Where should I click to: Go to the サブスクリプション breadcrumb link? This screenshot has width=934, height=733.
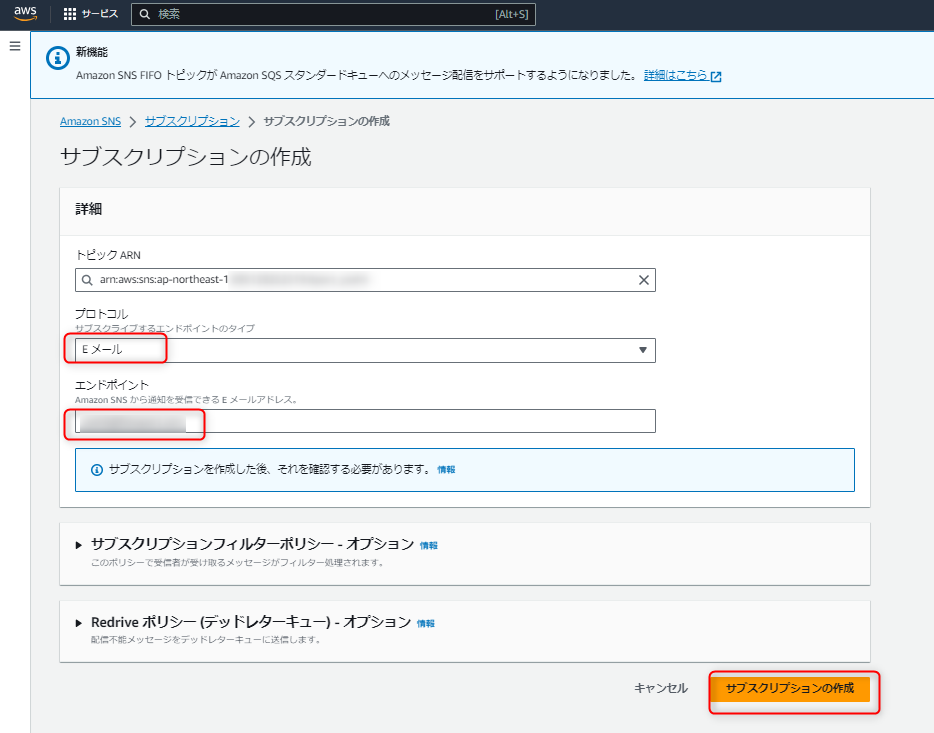pos(192,121)
